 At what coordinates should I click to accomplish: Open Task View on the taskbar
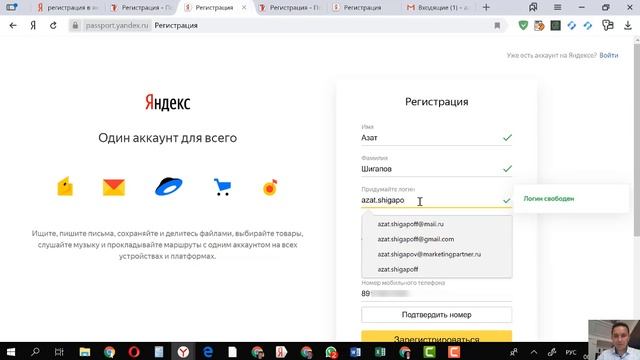point(59,351)
